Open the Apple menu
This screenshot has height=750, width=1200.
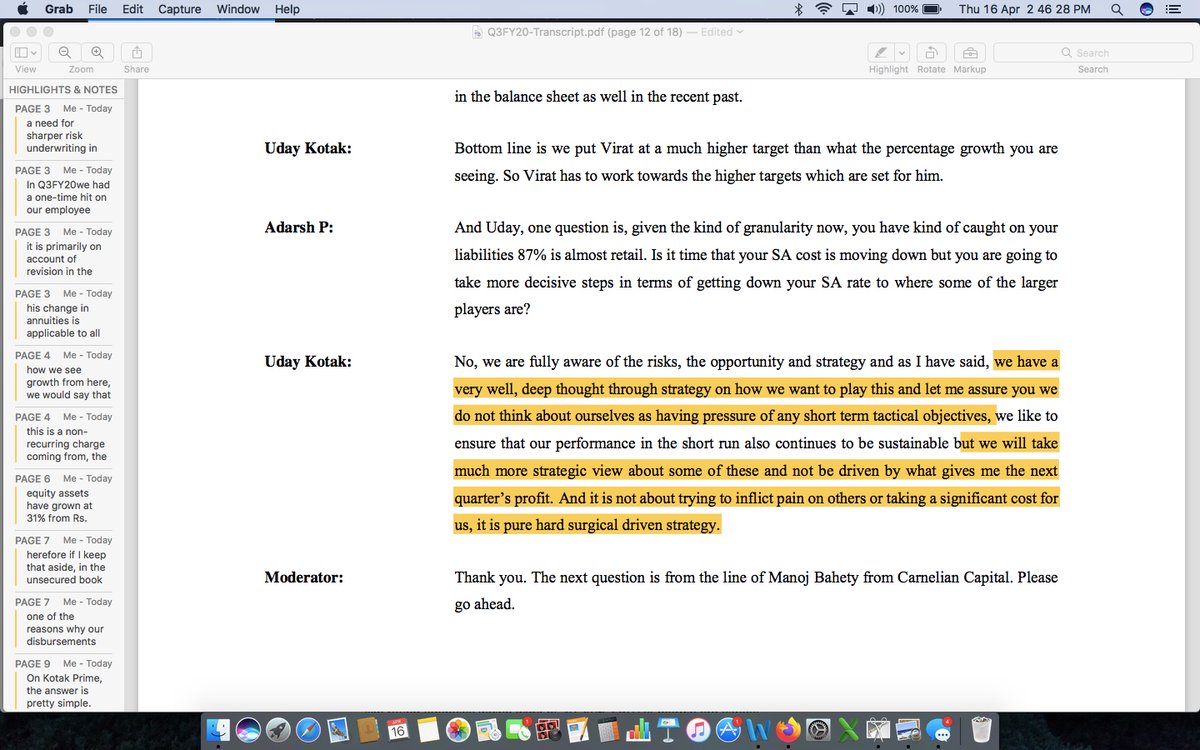click(x=22, y=9)
